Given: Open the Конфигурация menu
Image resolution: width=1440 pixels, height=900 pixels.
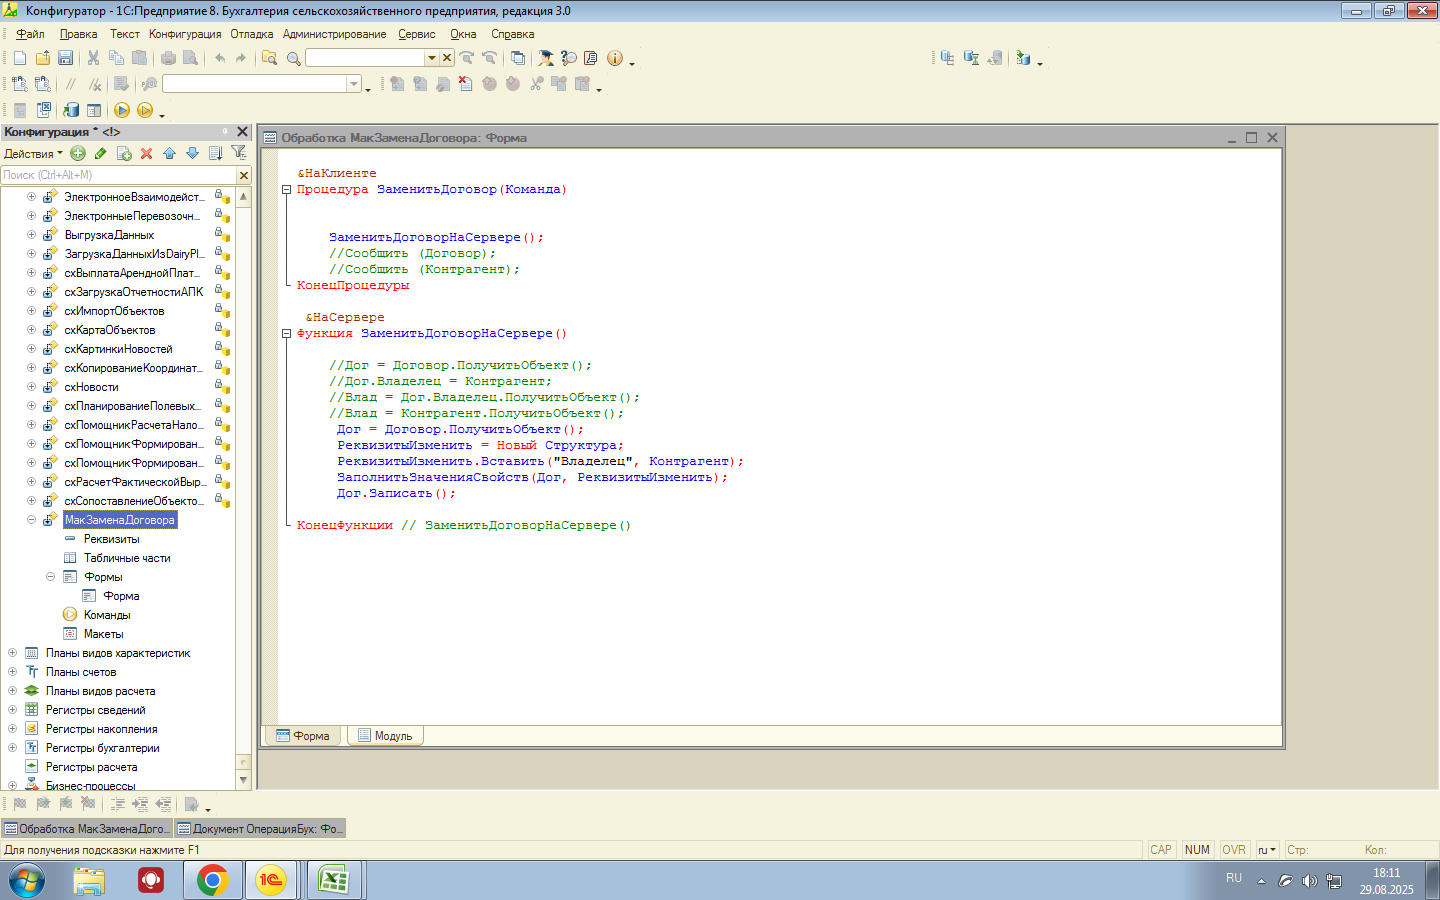Looking at the screenshot, I should [x=185, y=34].
